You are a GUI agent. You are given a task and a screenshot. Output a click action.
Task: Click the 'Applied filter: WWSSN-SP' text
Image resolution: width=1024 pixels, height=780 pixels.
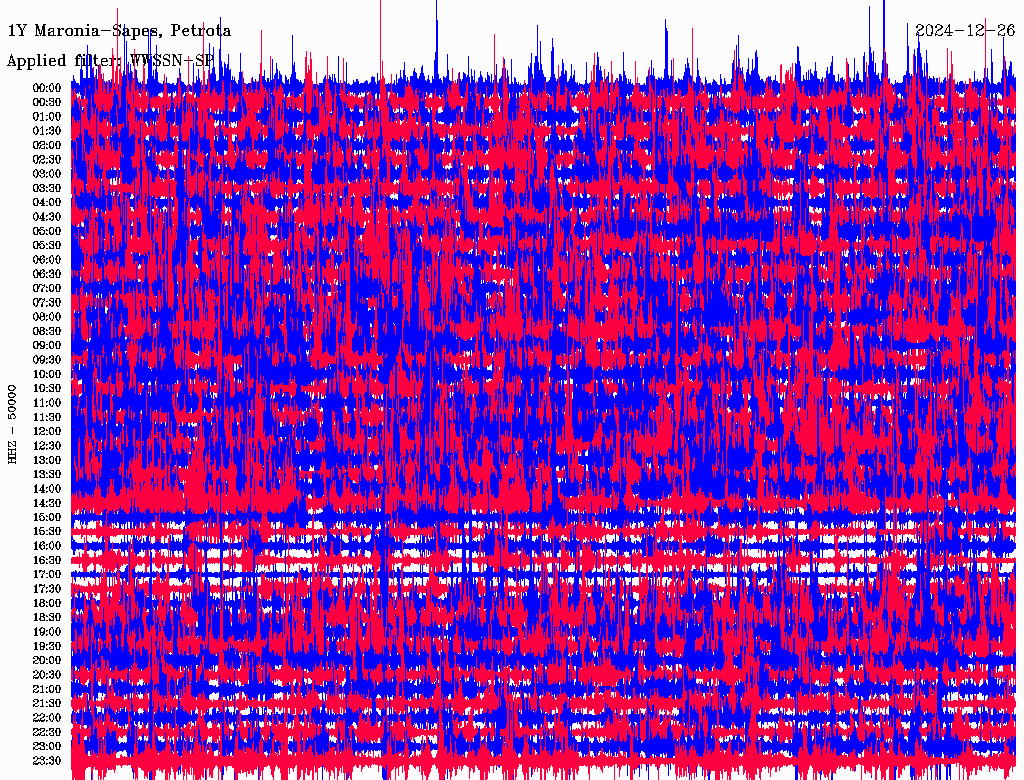click(x=110, y=61)
